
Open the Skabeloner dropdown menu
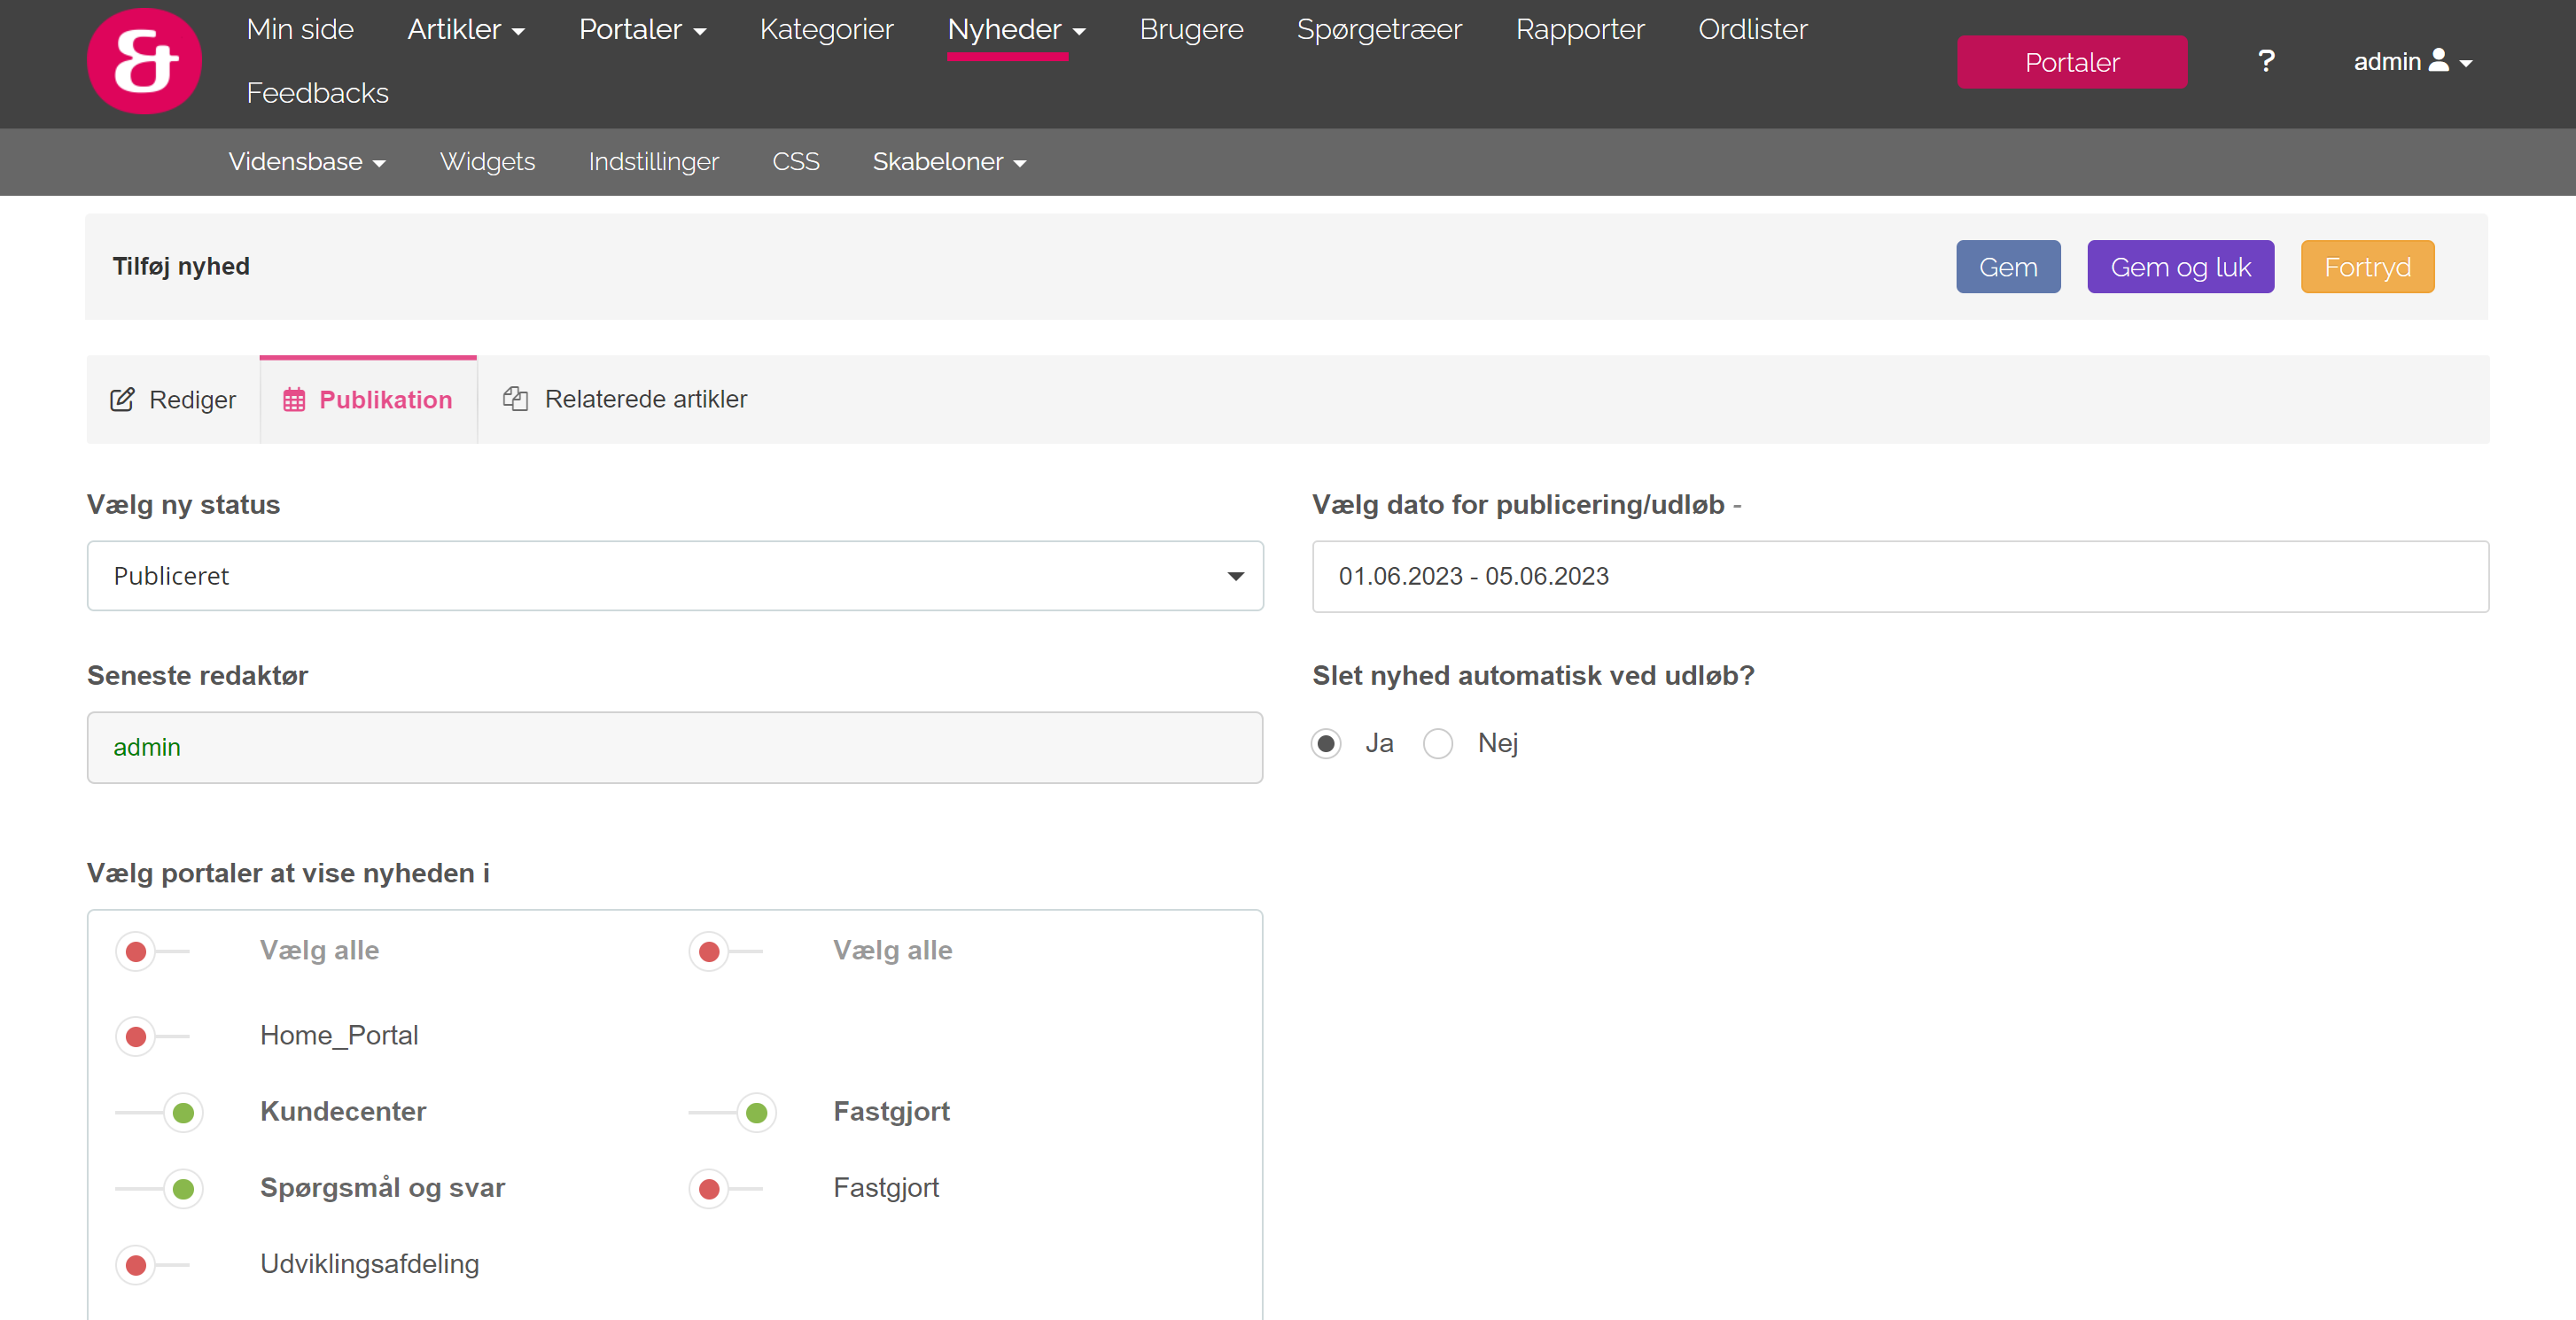coord(948,162)
